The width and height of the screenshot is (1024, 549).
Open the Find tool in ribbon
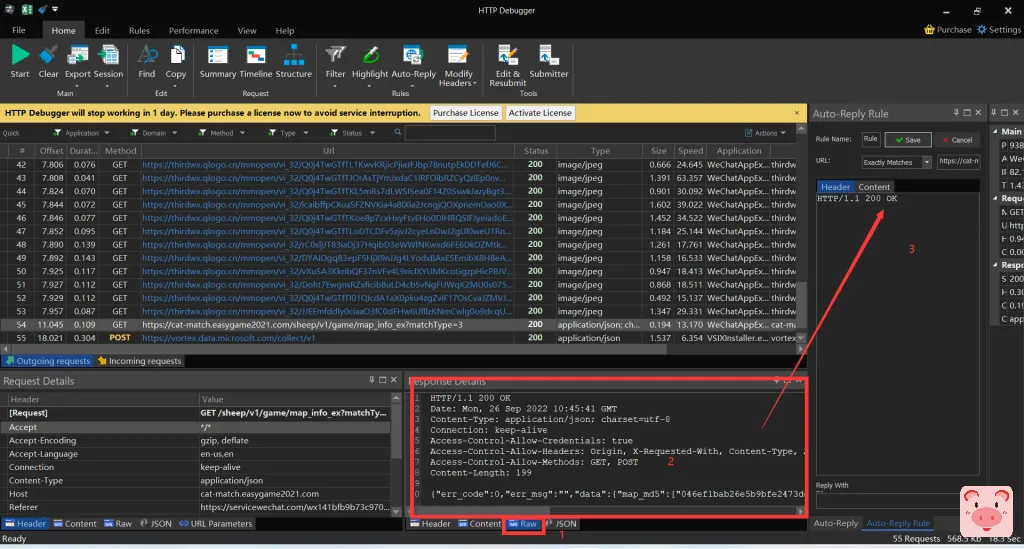[147, 55]
